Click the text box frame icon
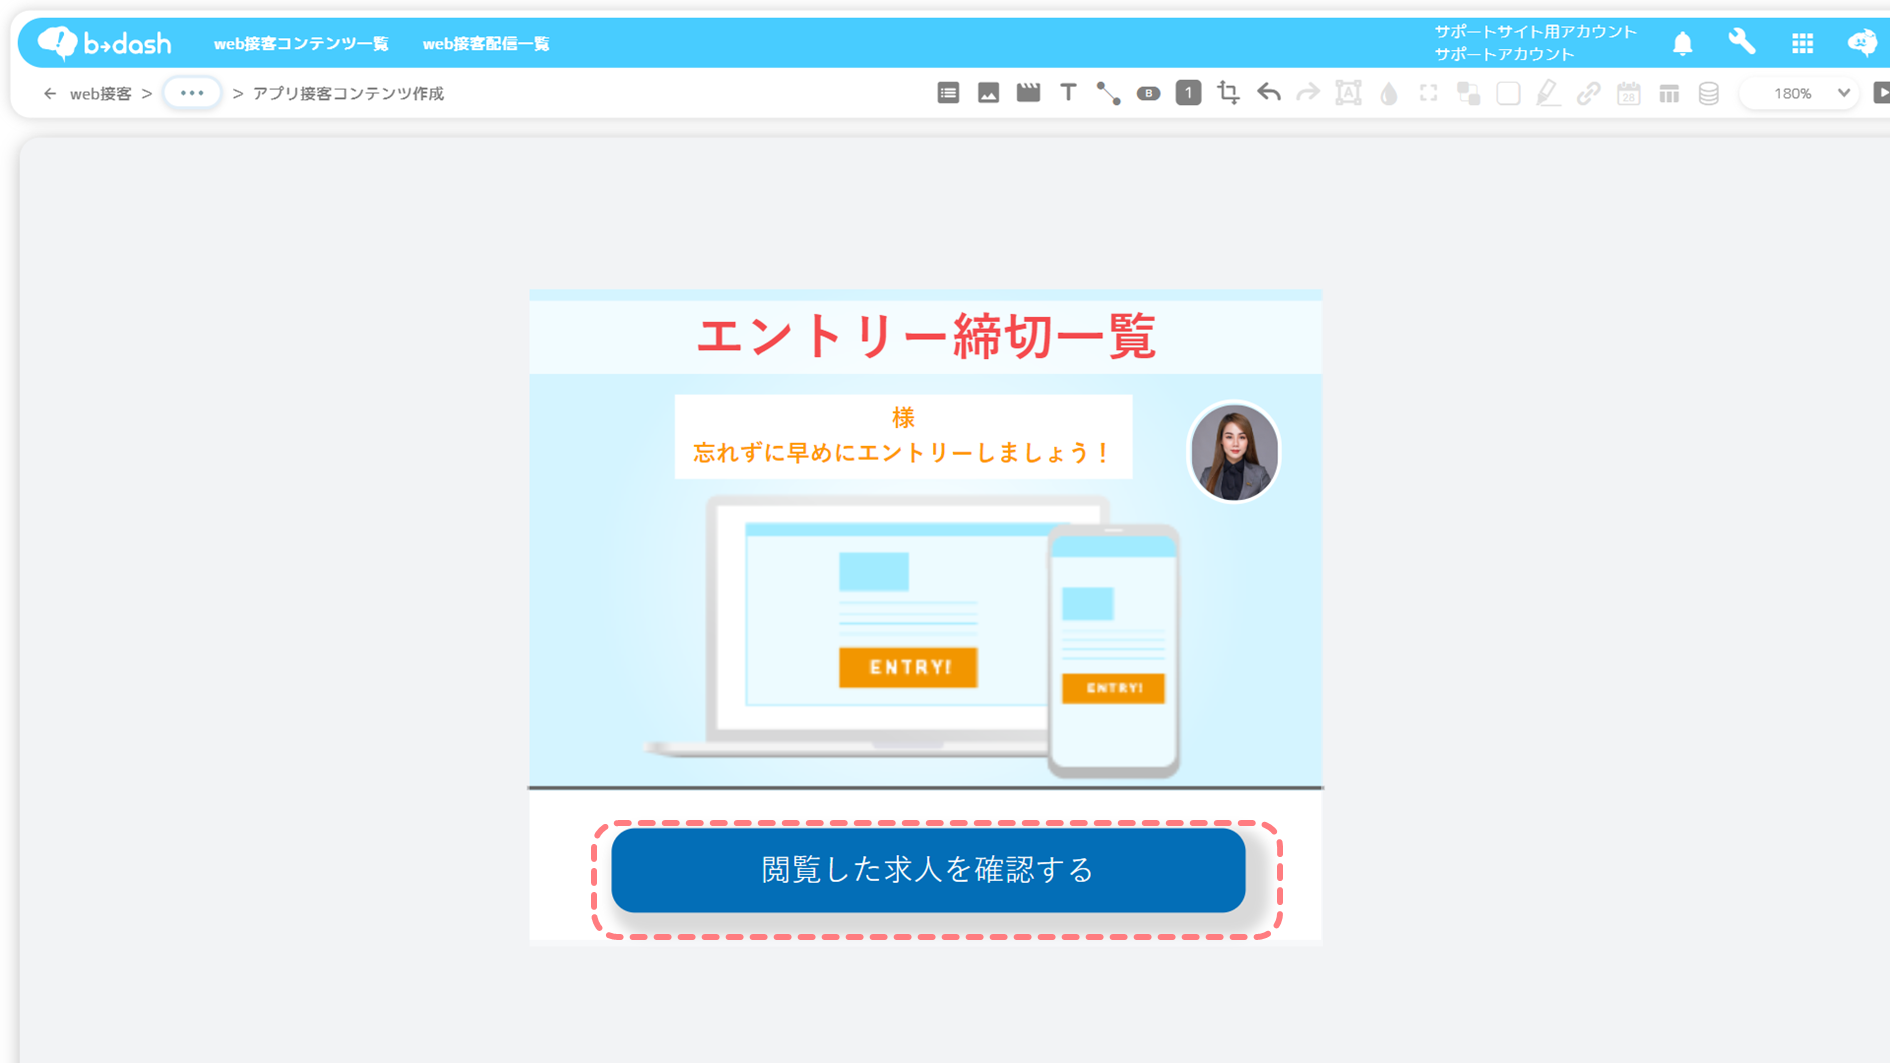This screenshot has width=1890, height=1063. tap(1348, 93)
